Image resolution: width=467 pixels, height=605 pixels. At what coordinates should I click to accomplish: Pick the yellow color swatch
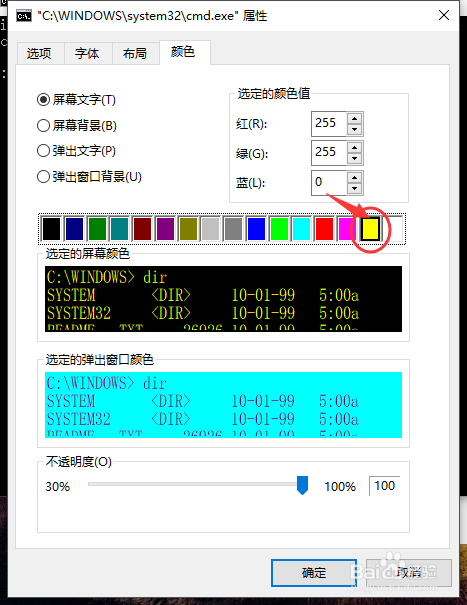pyautogui.click(x=370, y=229)
